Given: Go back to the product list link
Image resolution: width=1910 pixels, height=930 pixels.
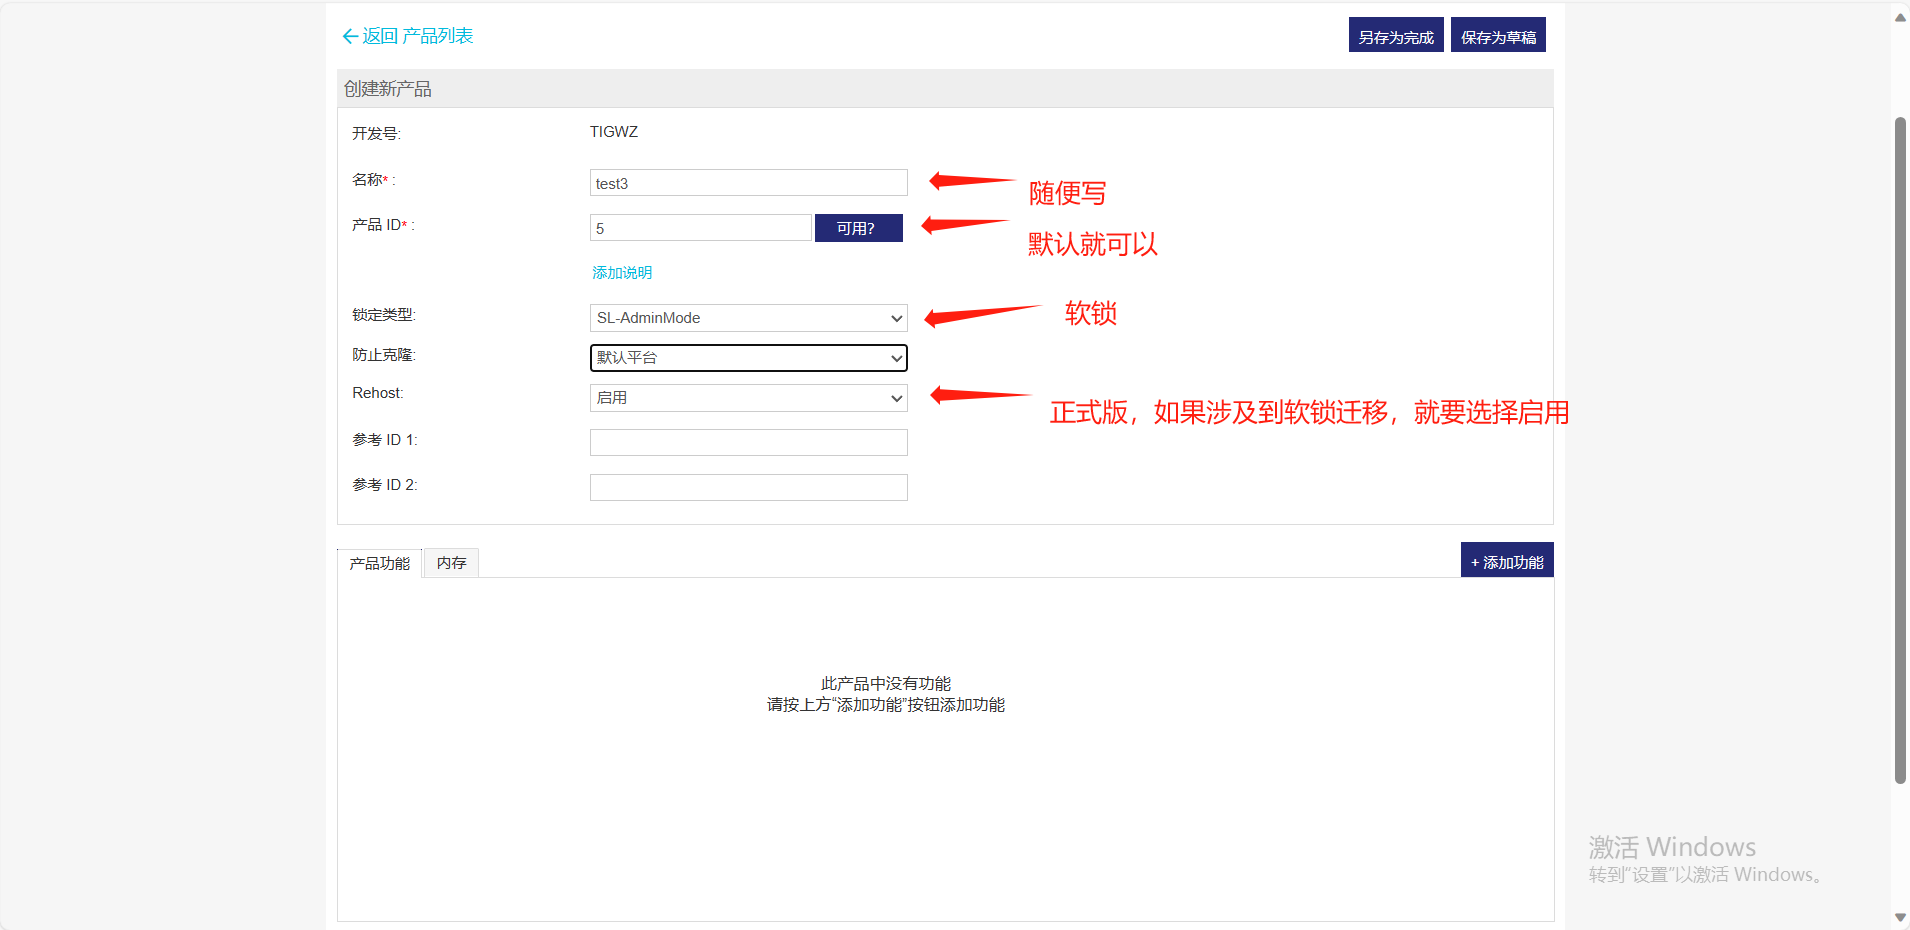Looking at the screenshot, I should click(x=407, y=36).
